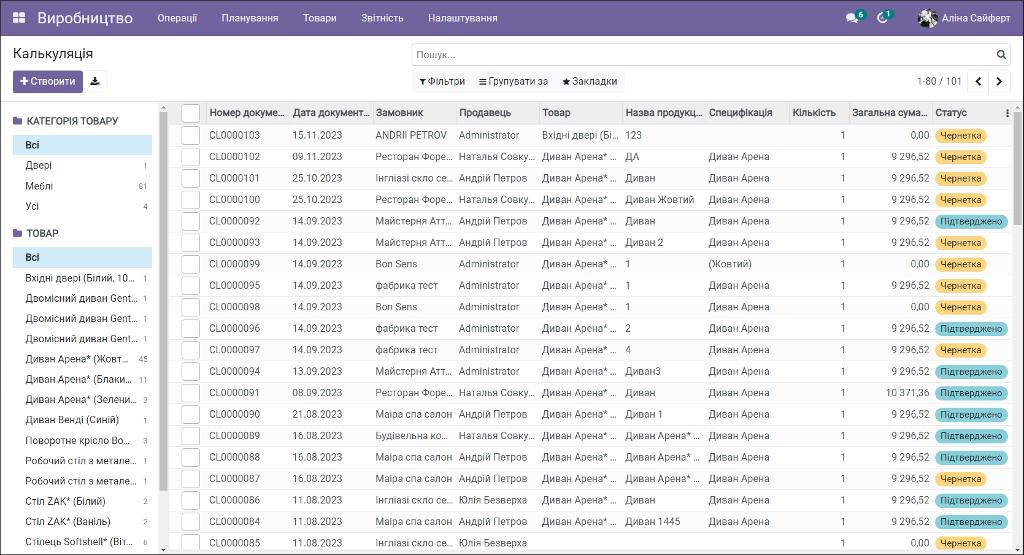Toggle the select-all header checkbox
The width and height of the screenshot is (1024, 555).
point(191,113)
